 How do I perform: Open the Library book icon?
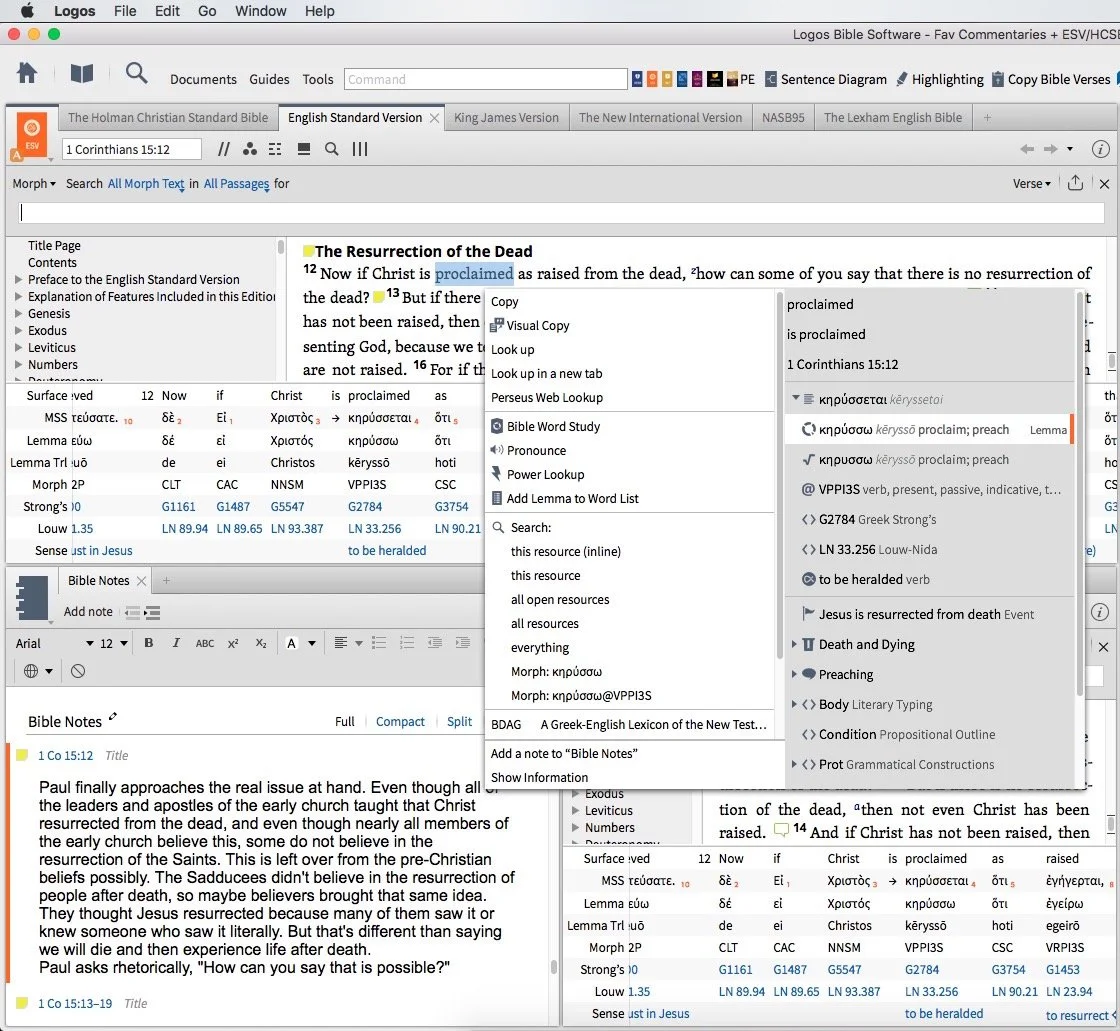[81, 73]
